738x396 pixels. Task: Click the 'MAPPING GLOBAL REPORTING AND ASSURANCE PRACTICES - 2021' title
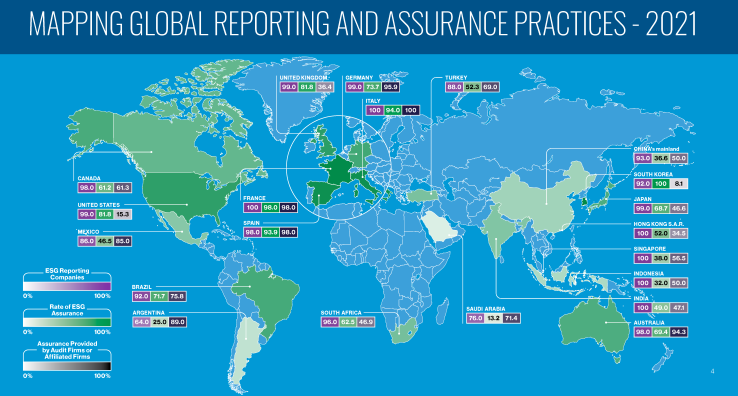pyautogui.click(x=362, y=24)
